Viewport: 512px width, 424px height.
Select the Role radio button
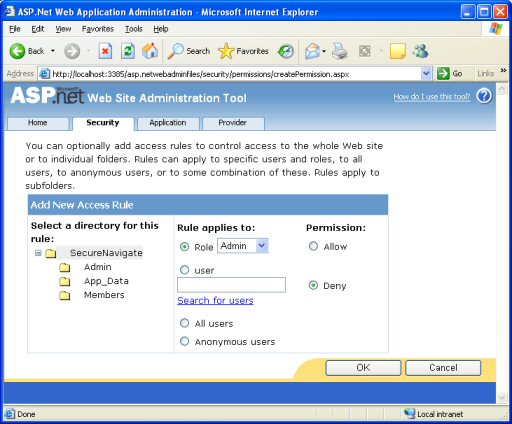[184, 247]
